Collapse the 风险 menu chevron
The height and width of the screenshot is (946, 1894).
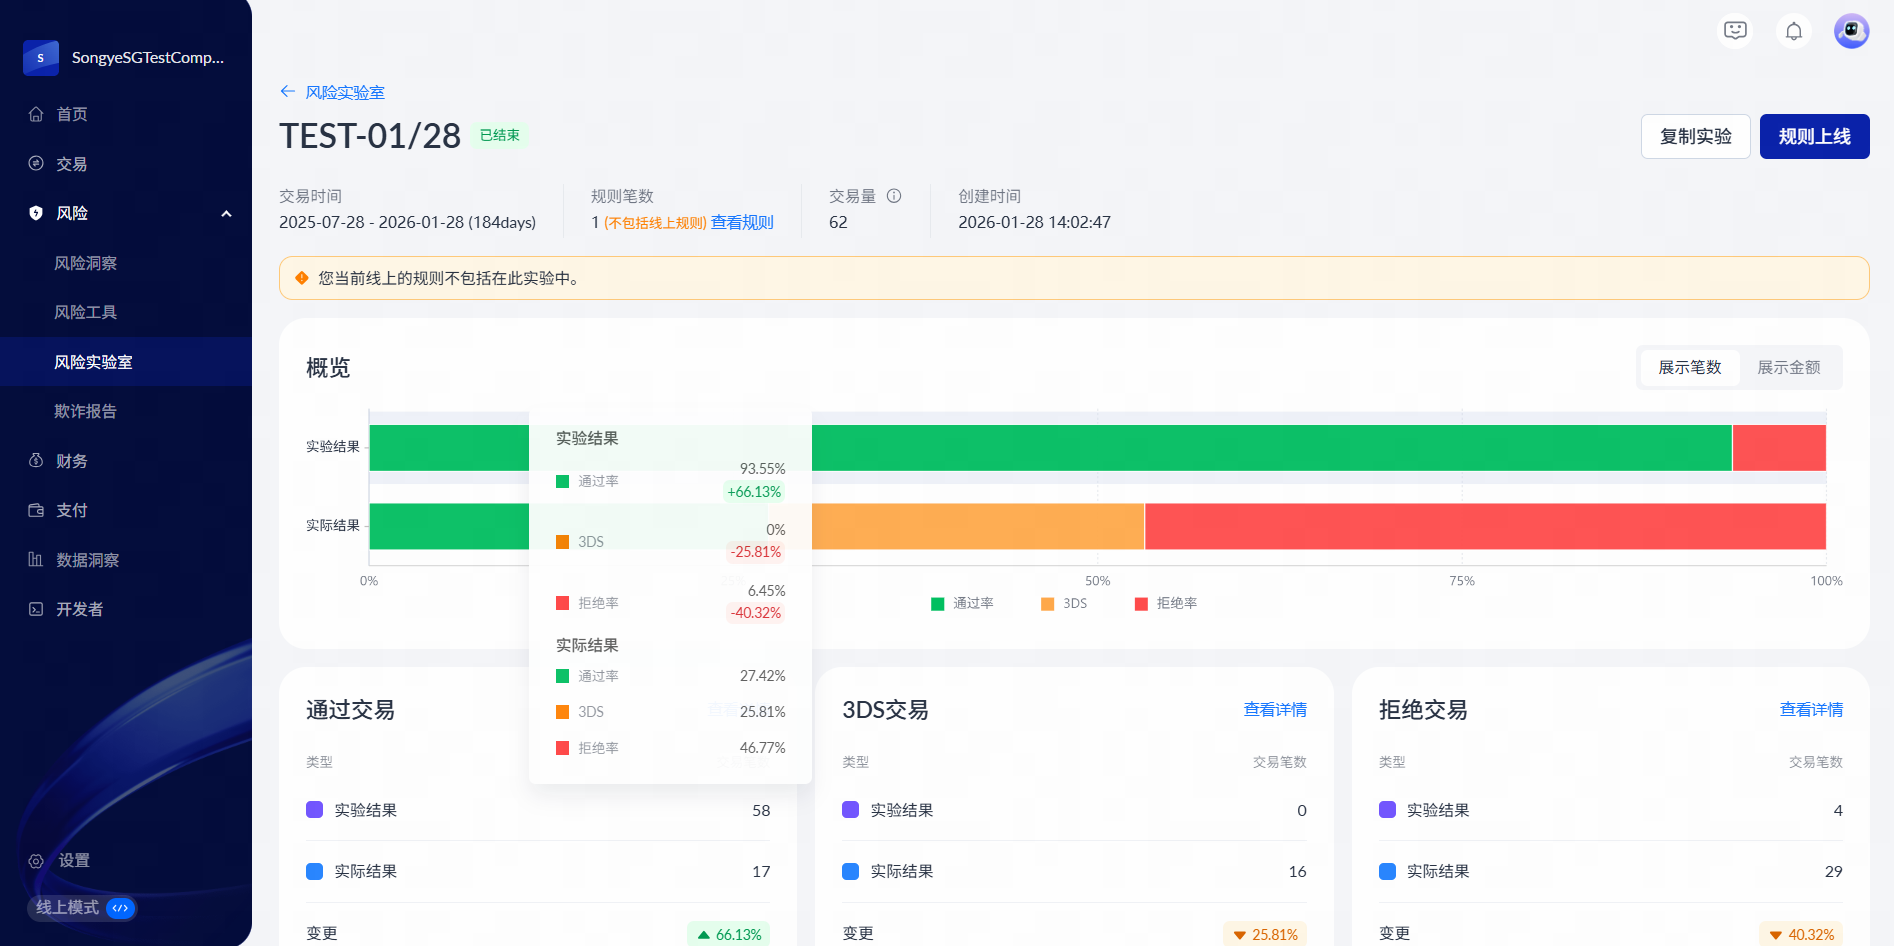(226, 213)
